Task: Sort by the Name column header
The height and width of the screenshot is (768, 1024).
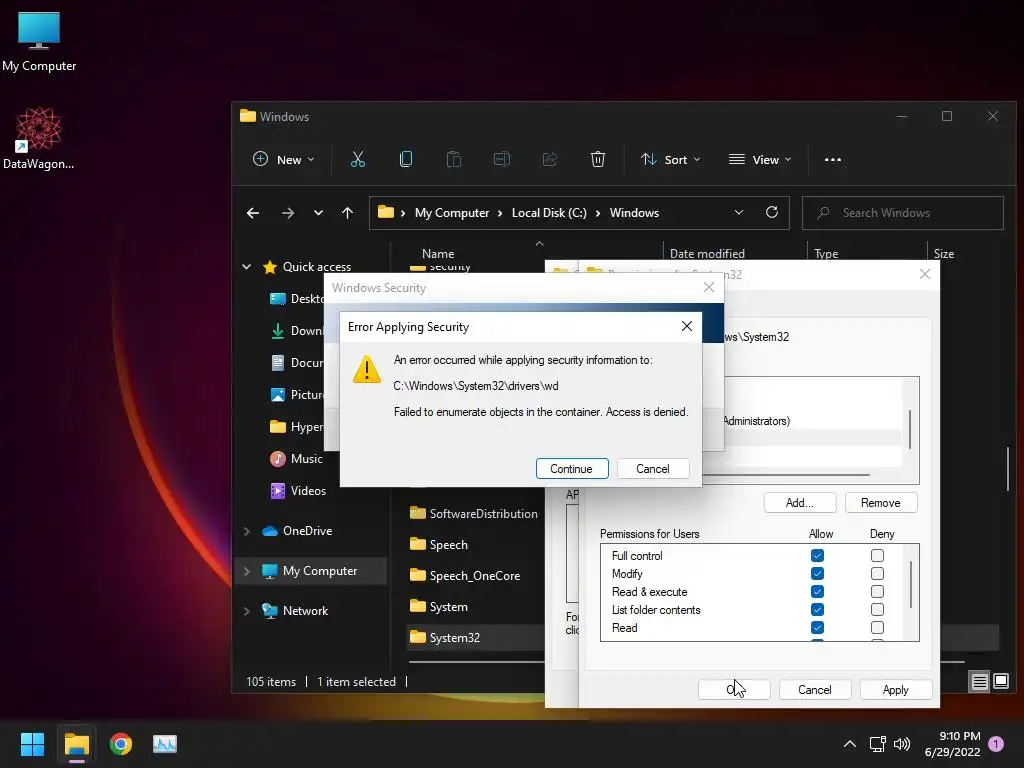Action: point(438,253)
